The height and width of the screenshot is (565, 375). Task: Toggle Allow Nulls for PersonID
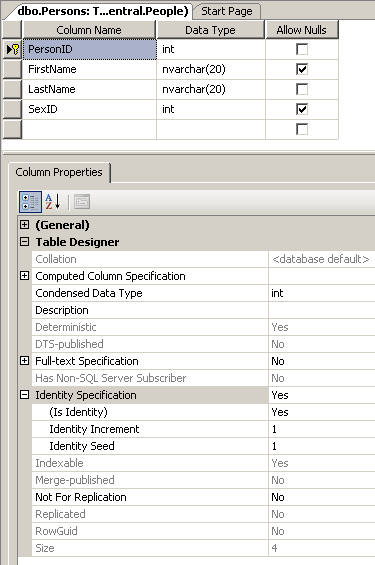pyautogui.click(x=302, y=49)
